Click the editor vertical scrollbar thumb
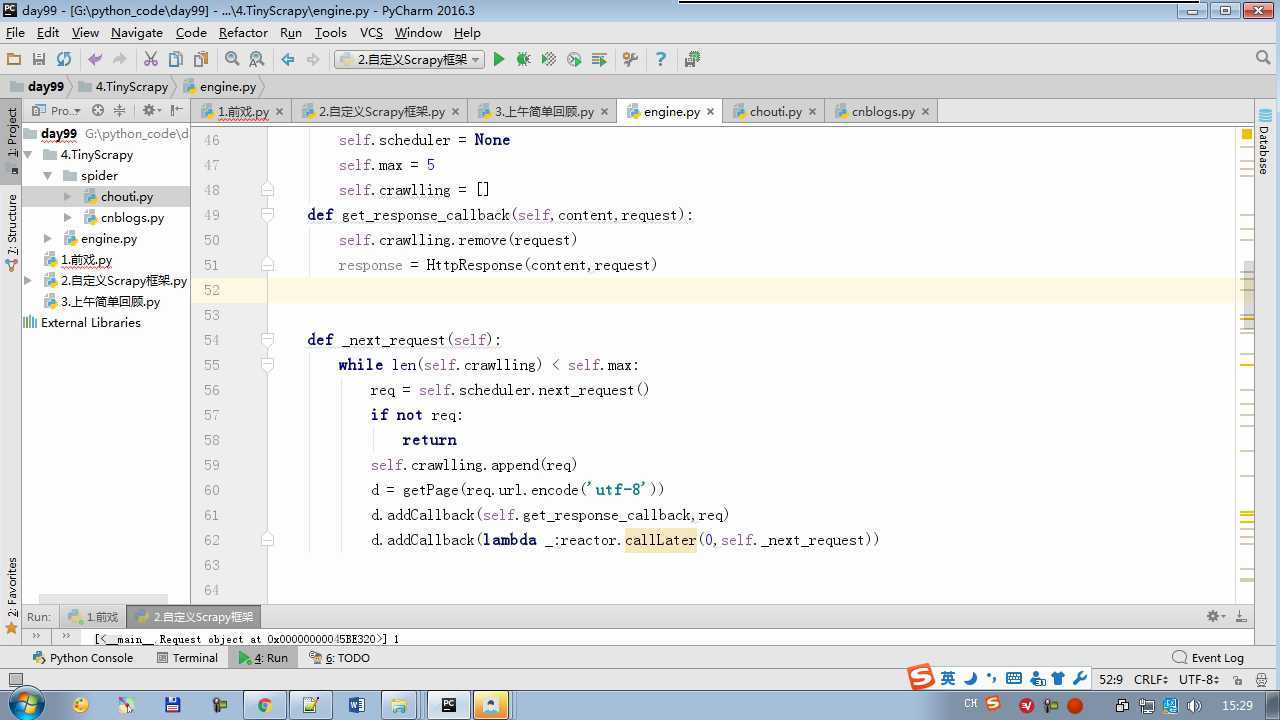The height and width of the screenshot is (720, 1280). (x=1248, y=297)
